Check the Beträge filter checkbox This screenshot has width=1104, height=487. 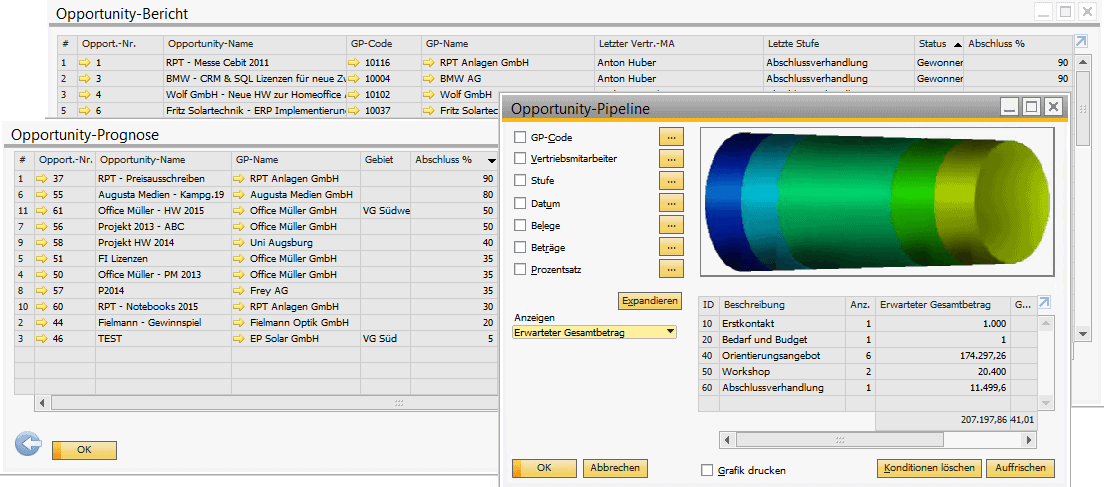tap(520, 248)
